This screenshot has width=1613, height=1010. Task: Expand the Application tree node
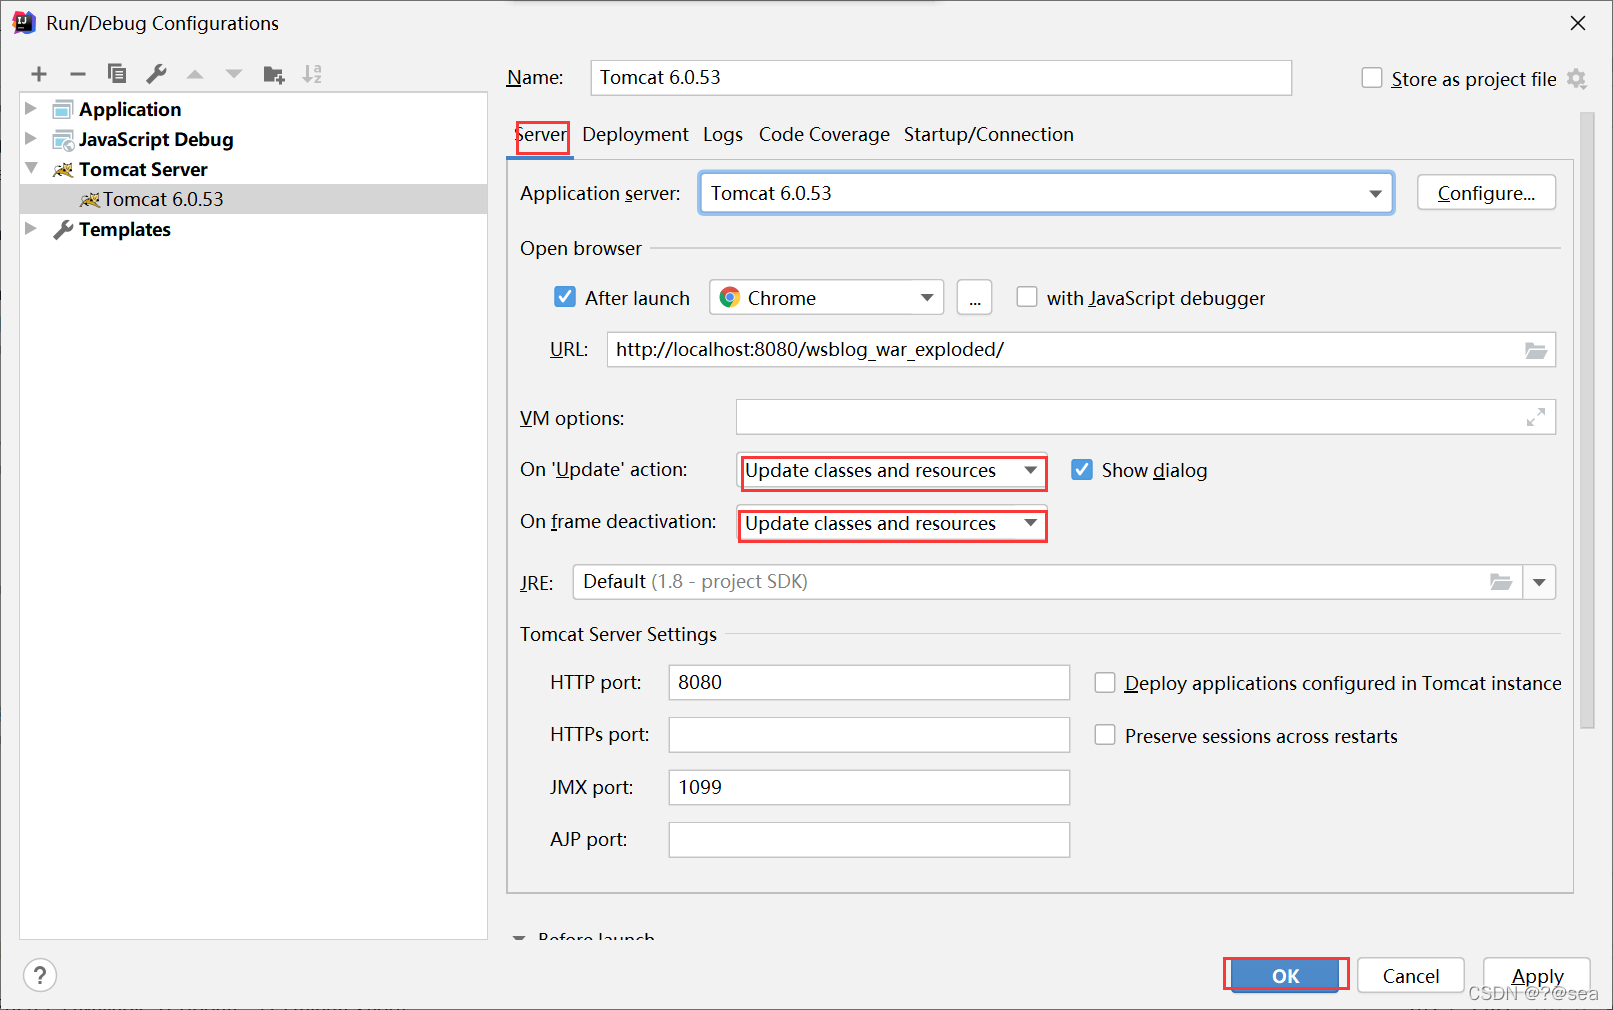point(31,108)
